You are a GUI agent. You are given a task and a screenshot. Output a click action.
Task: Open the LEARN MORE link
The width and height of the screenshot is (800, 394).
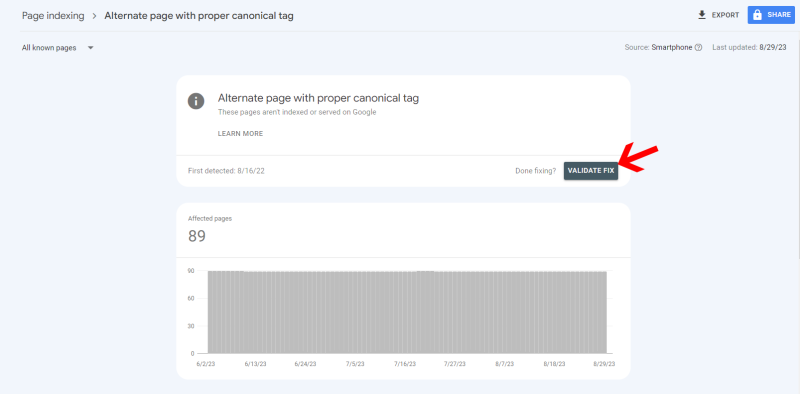coord(240,134)
